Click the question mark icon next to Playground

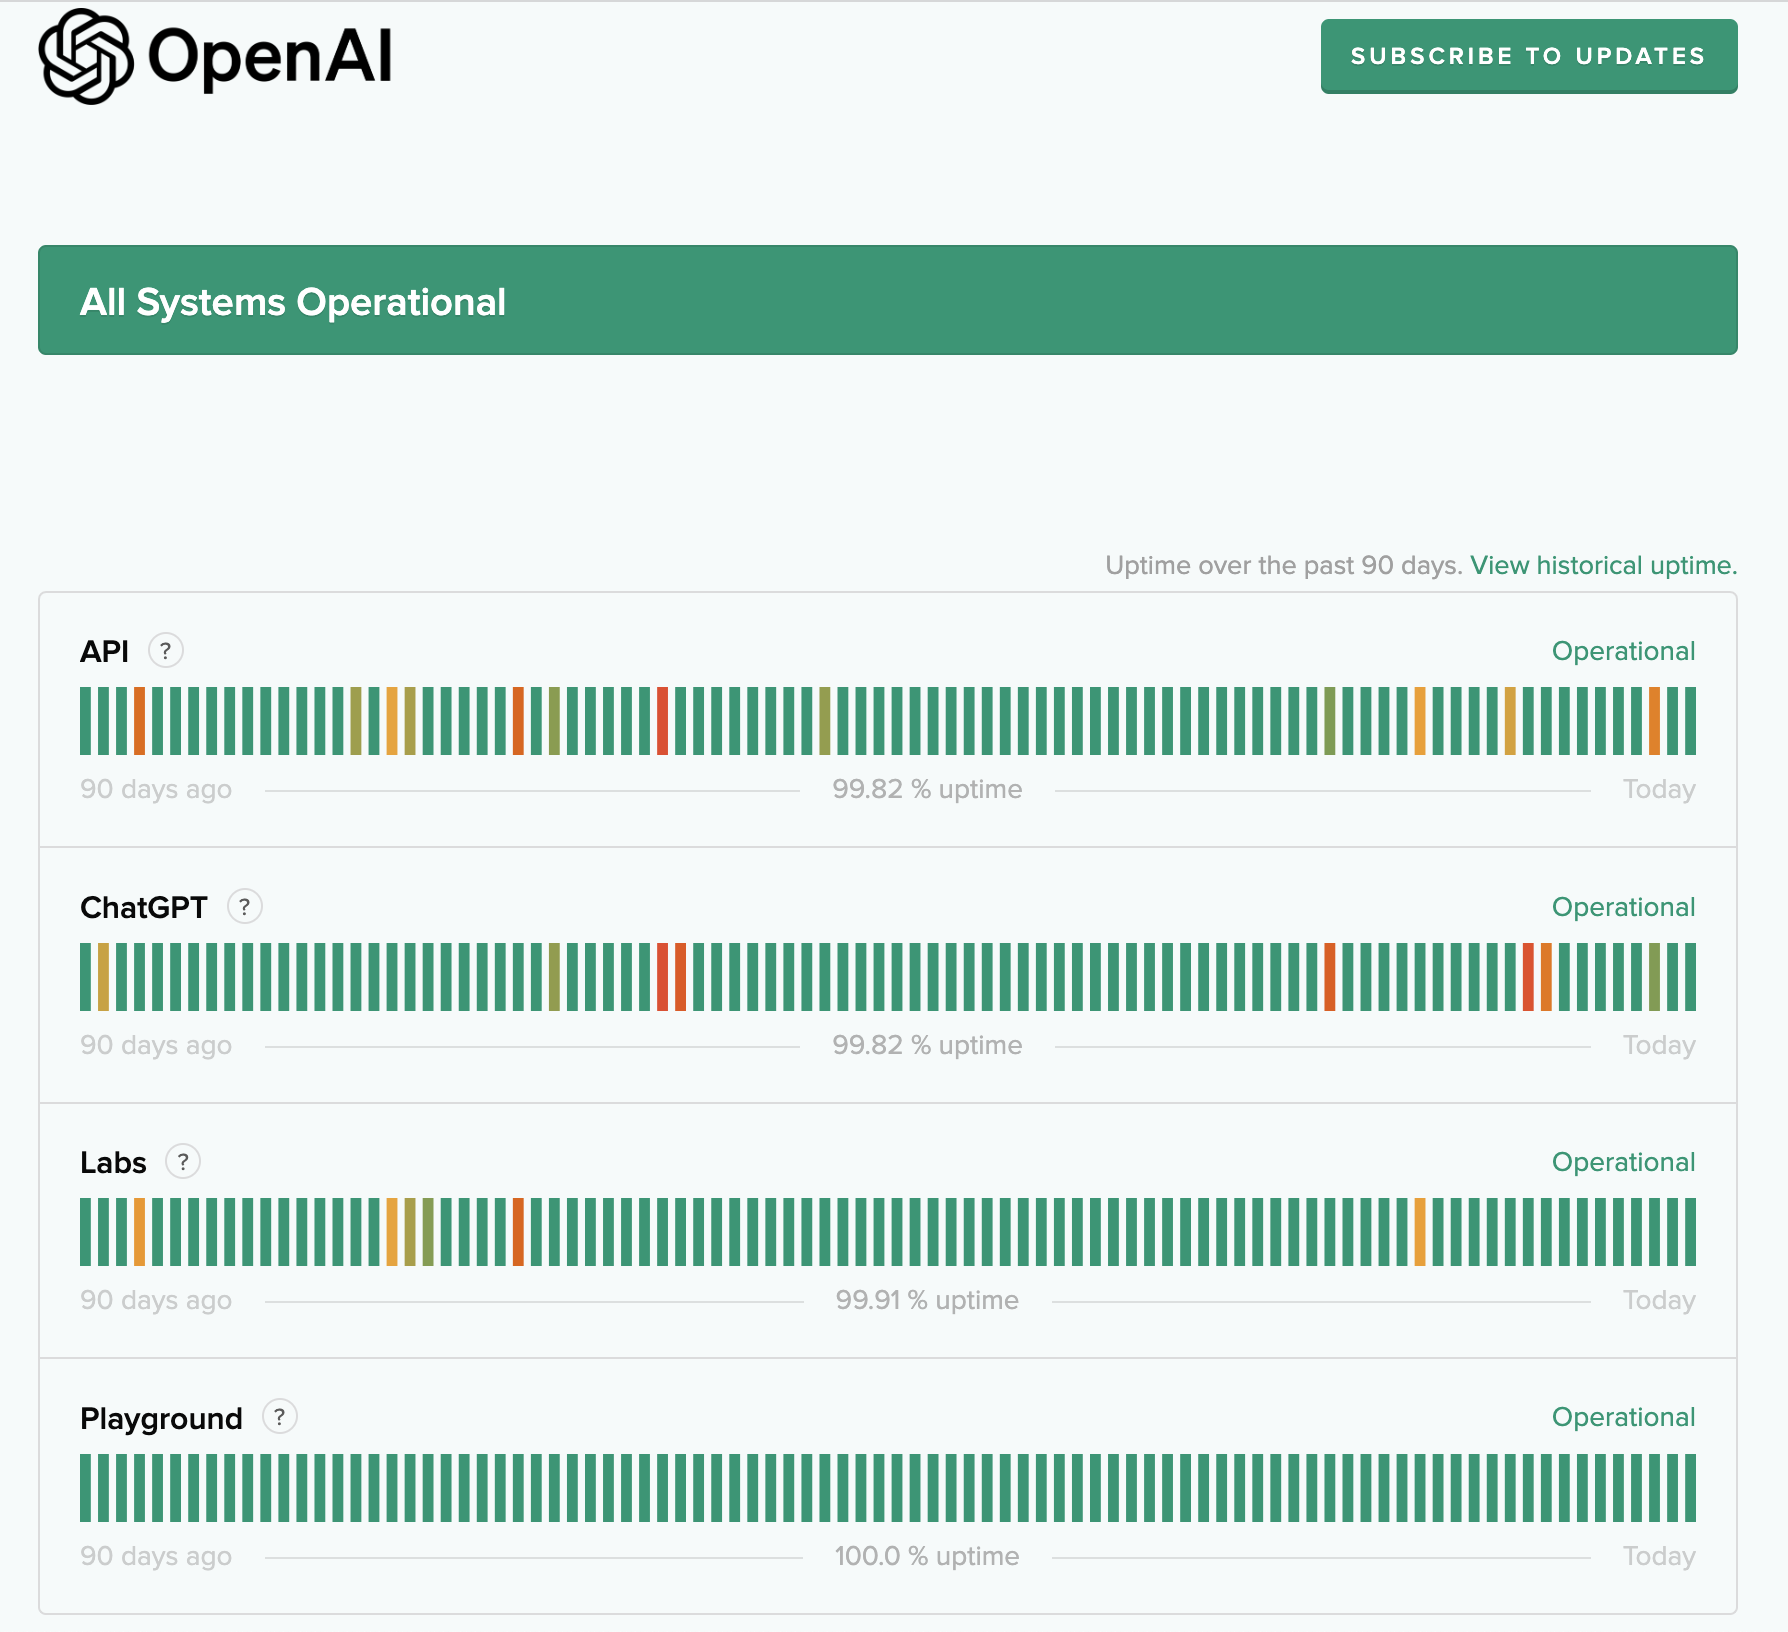280,1417
